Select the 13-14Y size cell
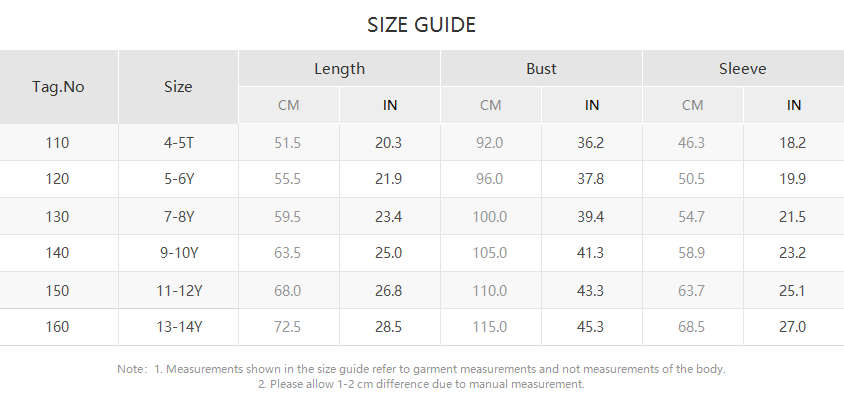The height and width of the screenshot is (403, 844). [178, 327]
